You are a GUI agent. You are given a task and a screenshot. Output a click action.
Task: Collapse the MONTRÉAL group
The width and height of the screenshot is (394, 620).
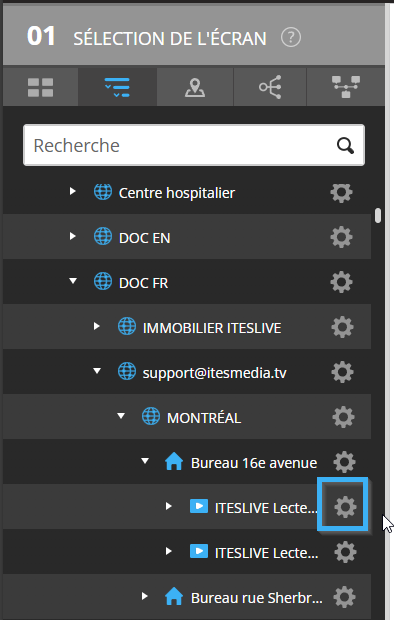coord(121,416)
